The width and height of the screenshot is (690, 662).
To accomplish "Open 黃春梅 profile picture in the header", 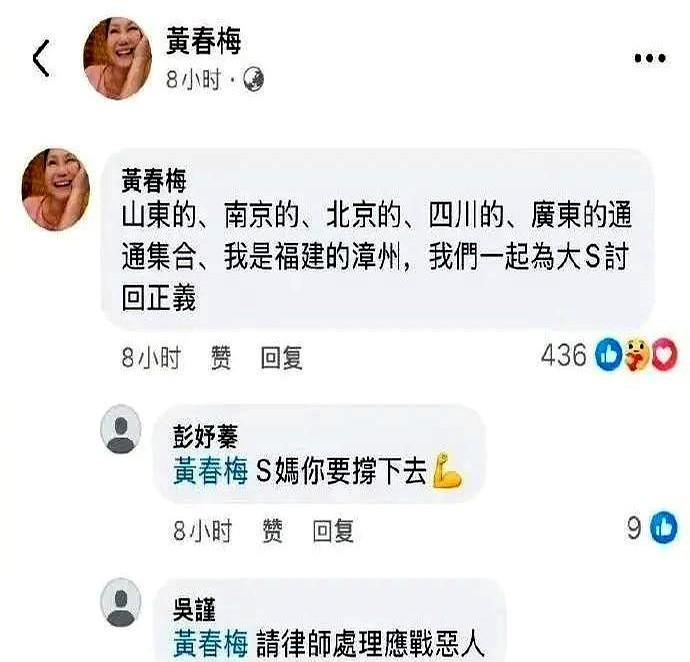I will pyautogui.click(x=117, y=59).
